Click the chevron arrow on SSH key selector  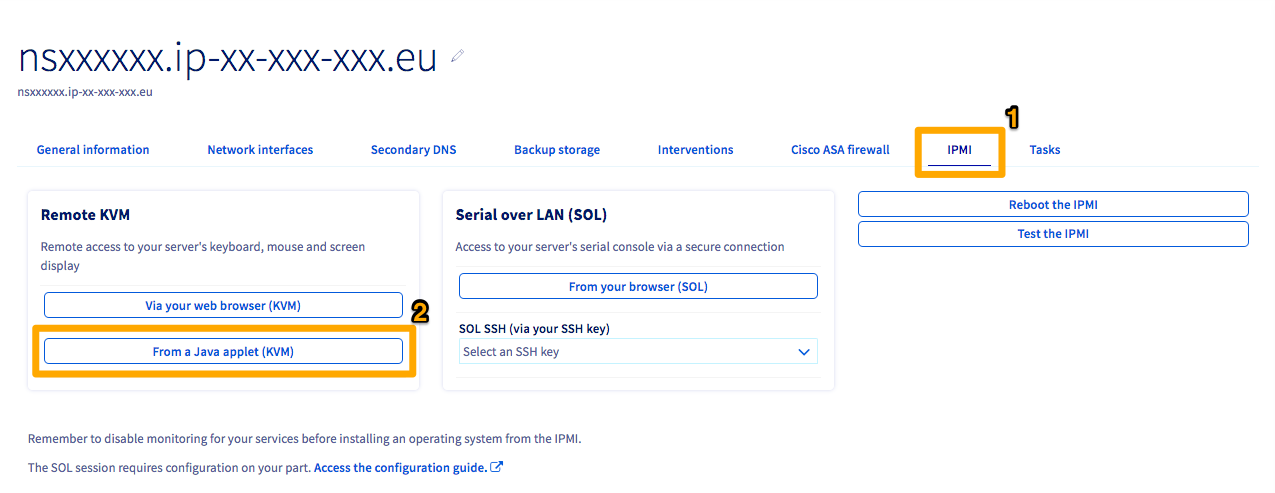tap(803, 352)
